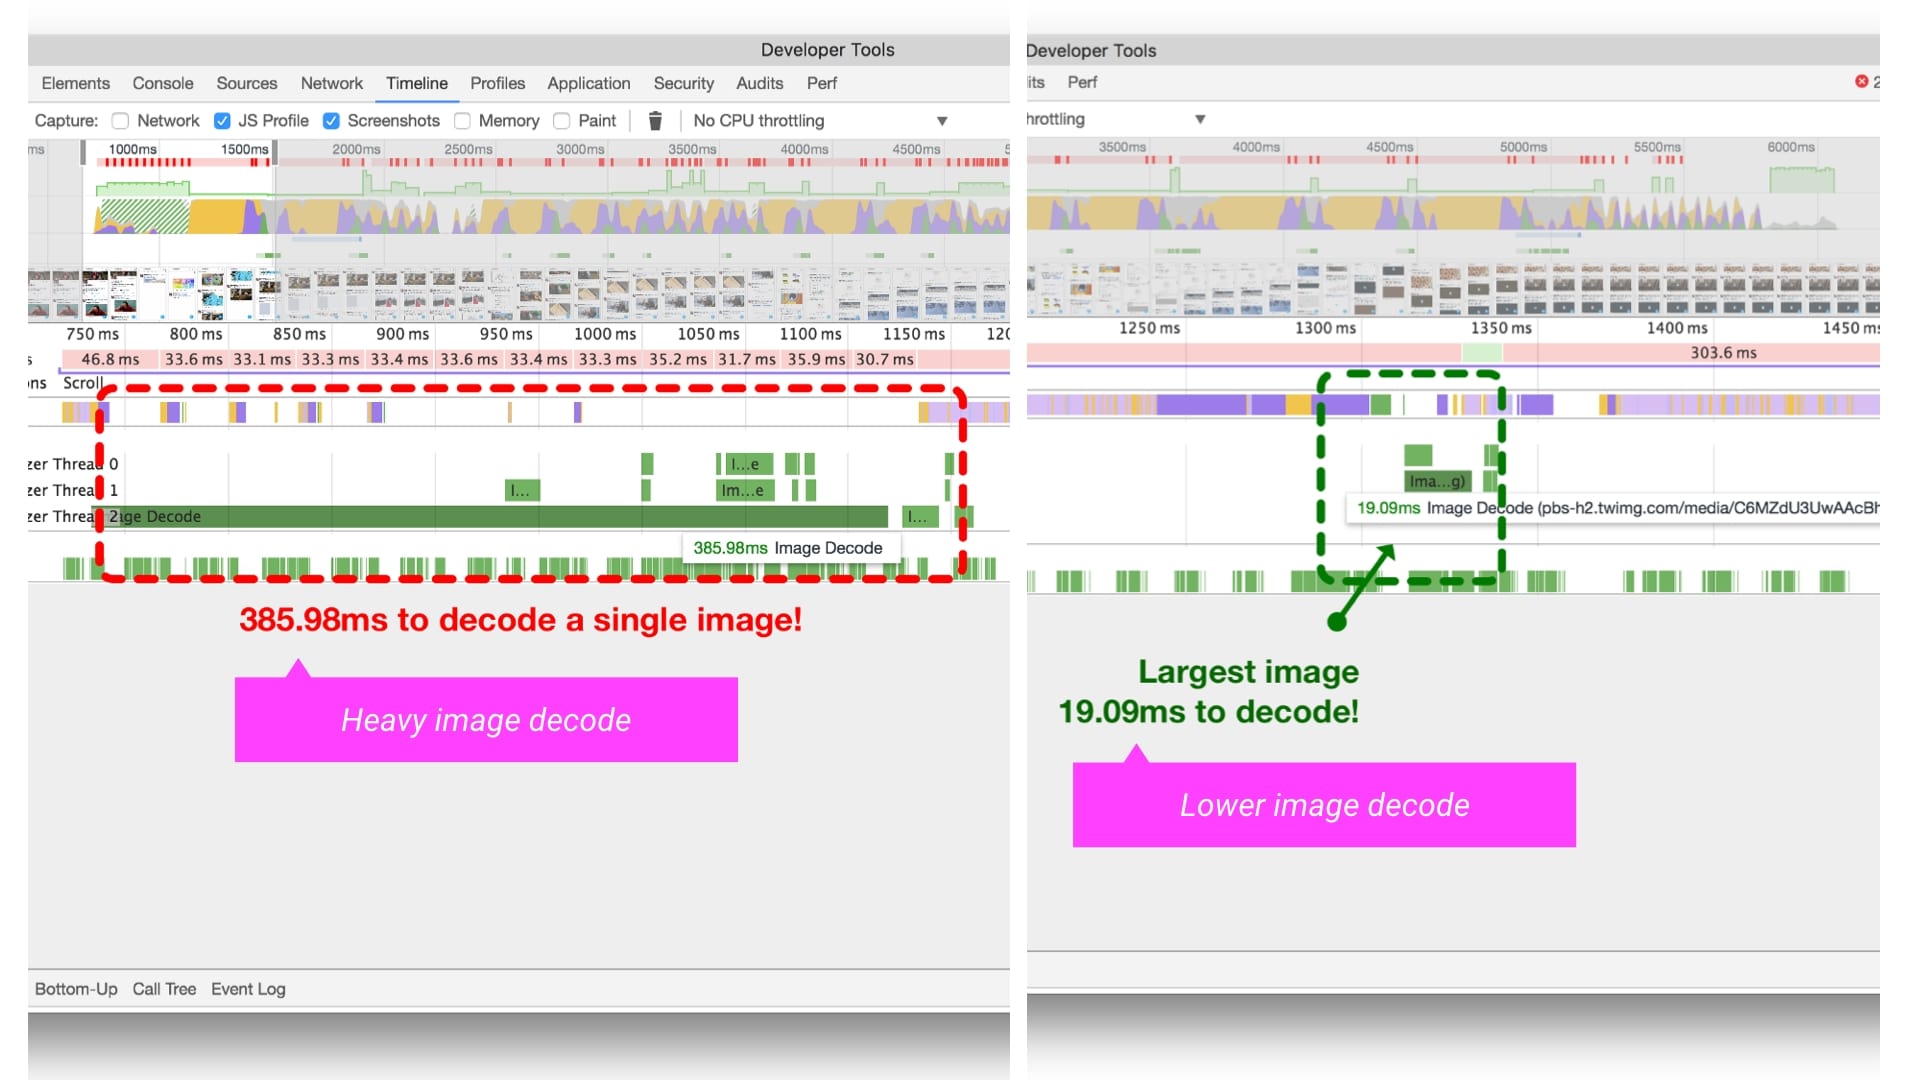Enable the Network capture checkbox
1920x1080 pixels.
(x=121, y=121)
